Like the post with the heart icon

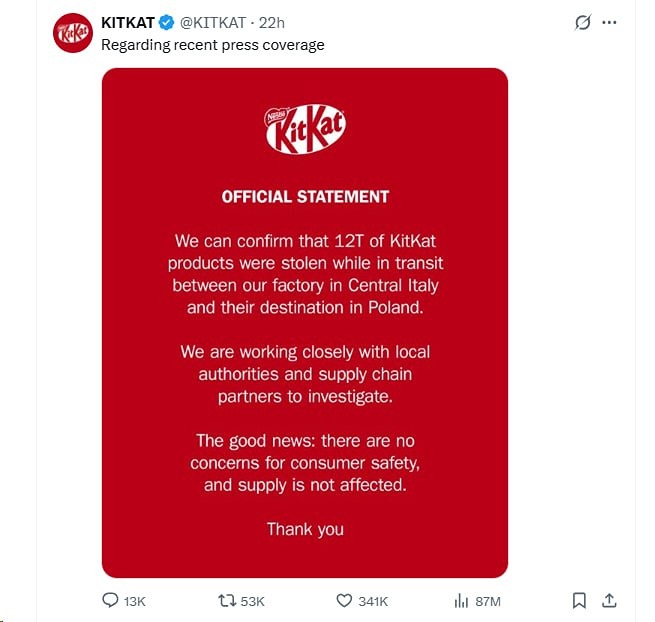(344, 600)
